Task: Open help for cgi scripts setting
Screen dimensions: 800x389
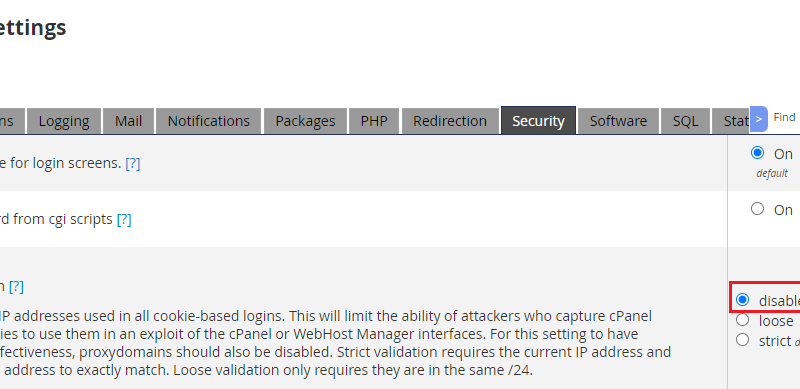Action: [124, 220]
